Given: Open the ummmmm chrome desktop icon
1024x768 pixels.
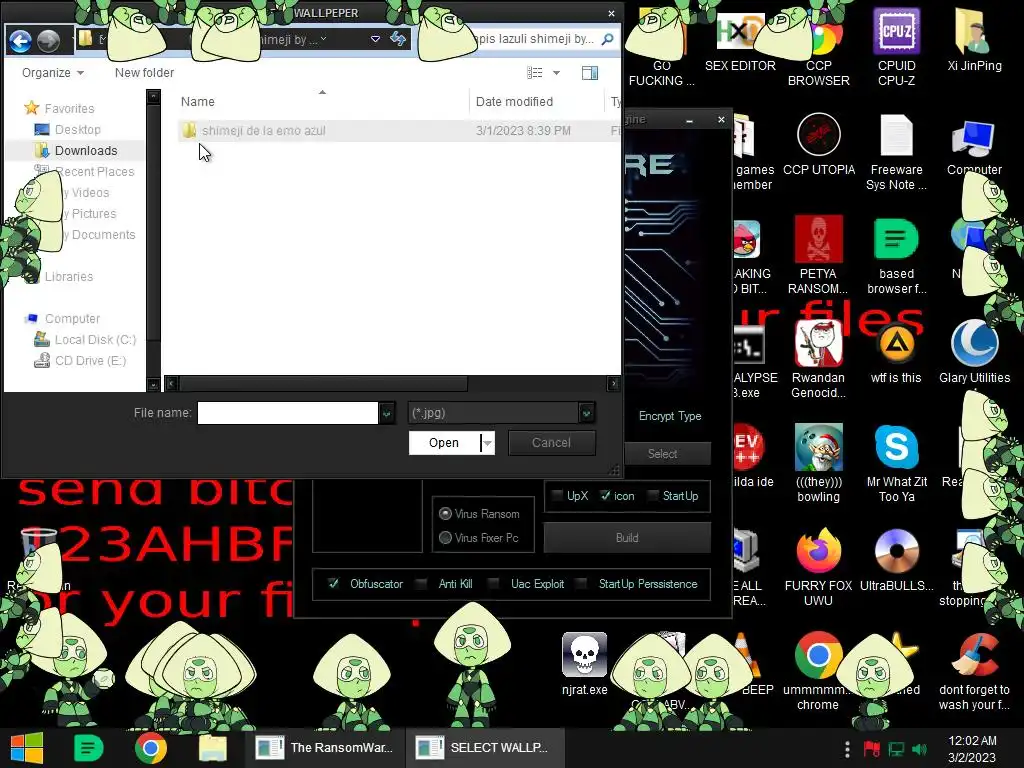Looking at the screenshot, I should (x=818, y=671).
